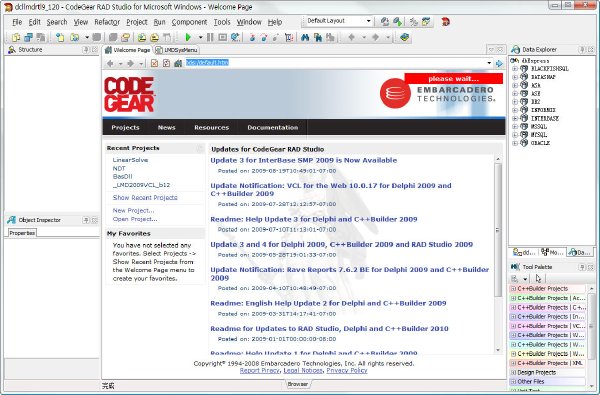Expand Other Files category in Tool Palette

514,381
